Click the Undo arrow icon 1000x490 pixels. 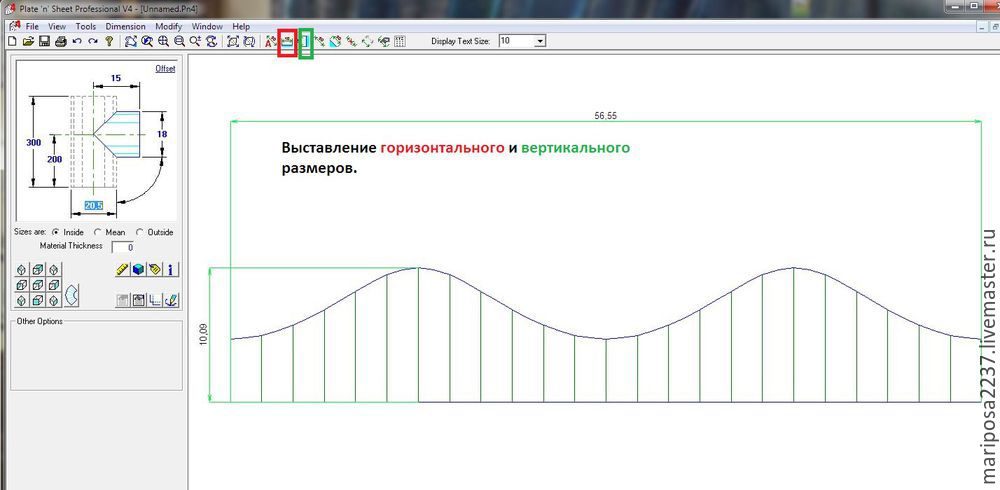pos(77,42)
